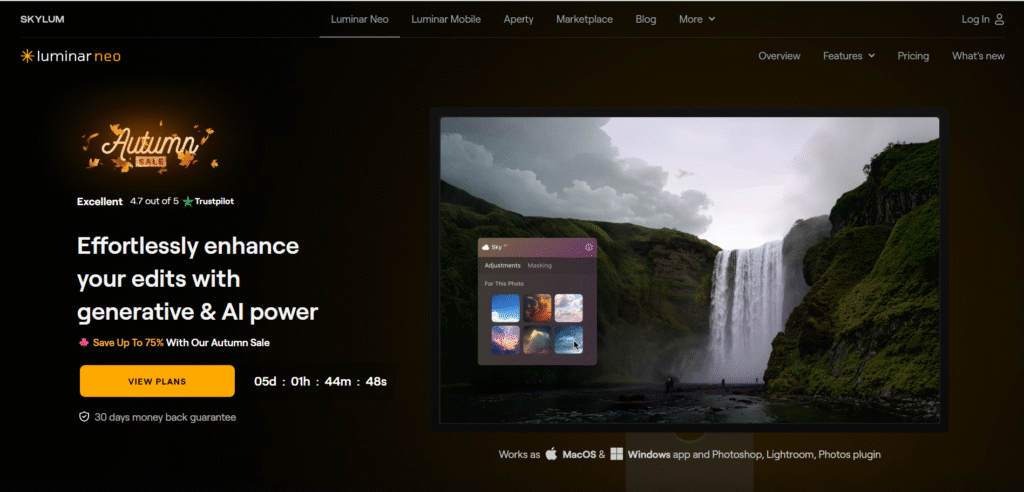Open the Pricing link
This screenshot has height=492, width=1024.
point(913,56)
